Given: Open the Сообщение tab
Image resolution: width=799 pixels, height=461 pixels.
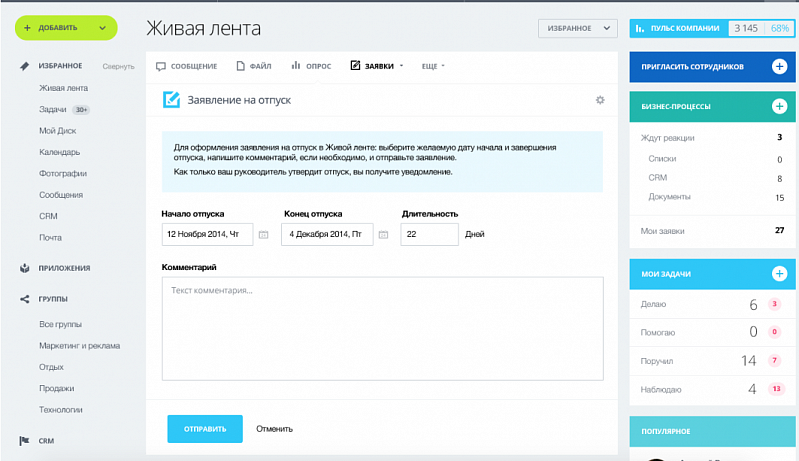Looking at the screenshot, I should point(187,66).
